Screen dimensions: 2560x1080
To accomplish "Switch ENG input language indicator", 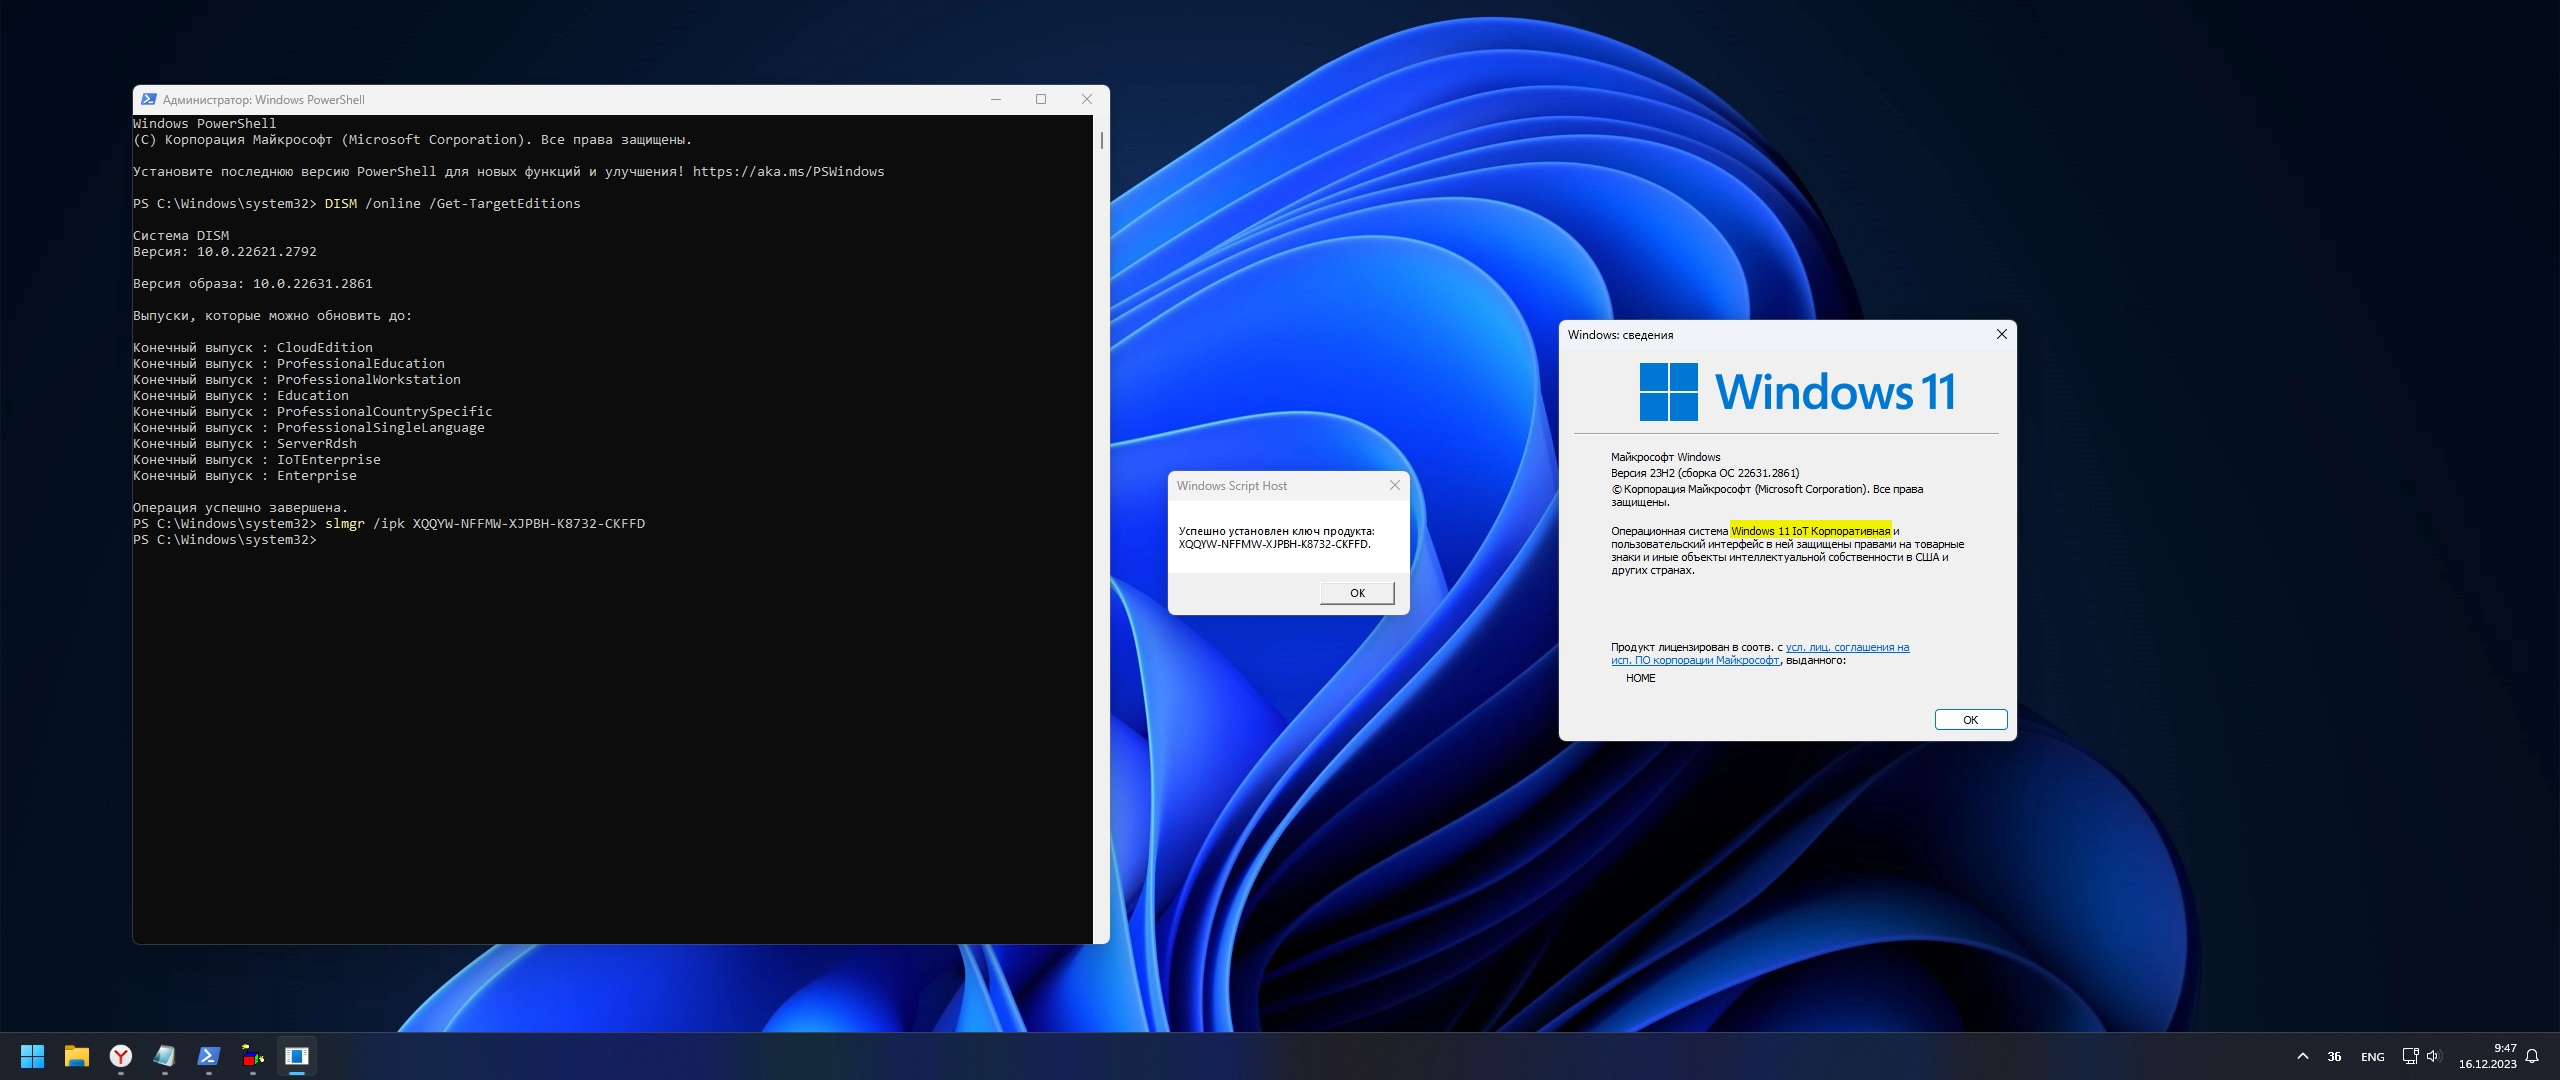I will tap(2372, 1057).
